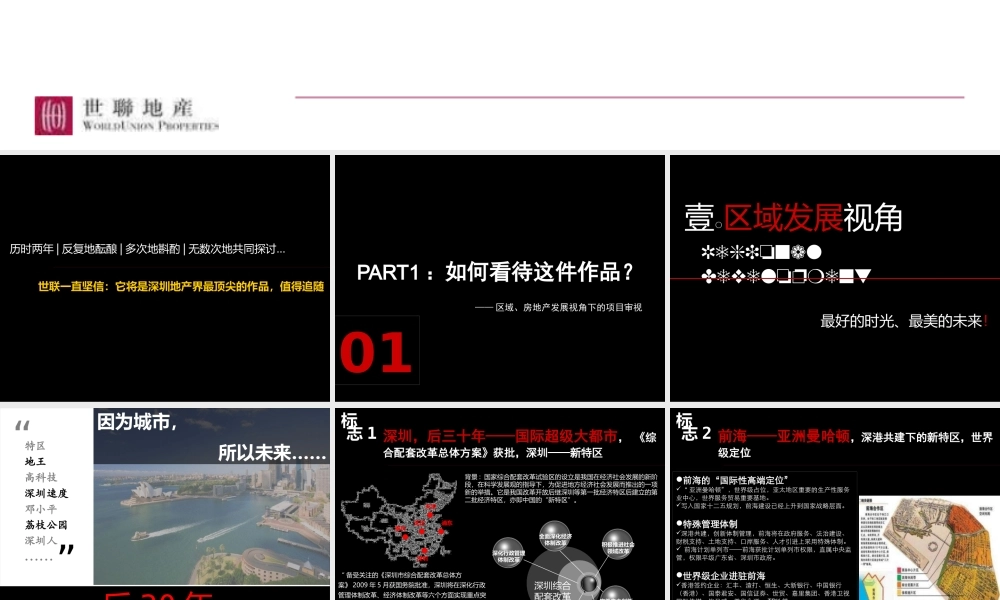Viewport: 1000px width, 600px height.
Task: Click the 深圳速度 word in the quote list
Action: [x=46, y=493]
